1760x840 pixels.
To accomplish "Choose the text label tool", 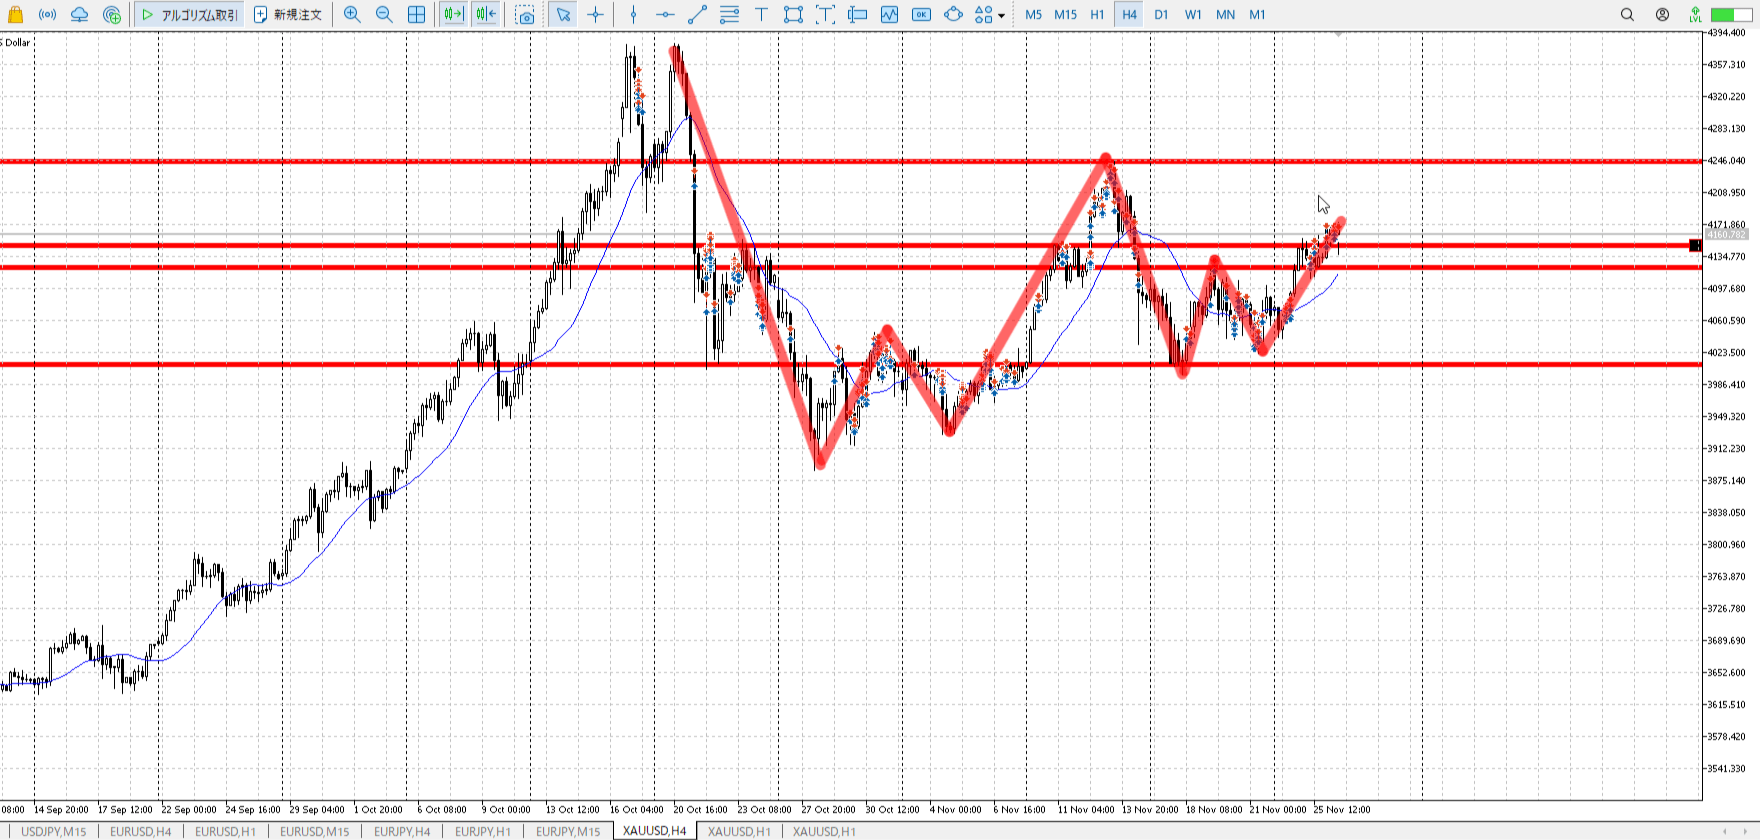I will [x=761, y=14].
